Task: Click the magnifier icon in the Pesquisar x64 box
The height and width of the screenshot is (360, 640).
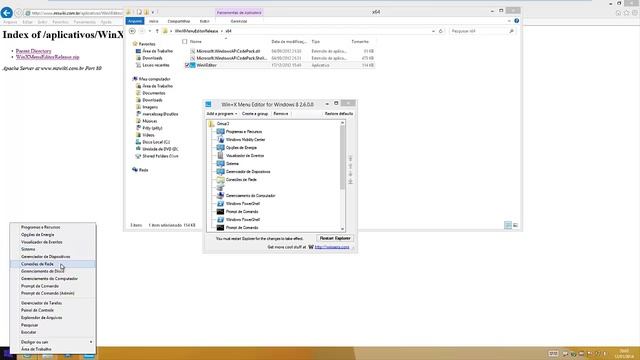Action: pos(511,31)
